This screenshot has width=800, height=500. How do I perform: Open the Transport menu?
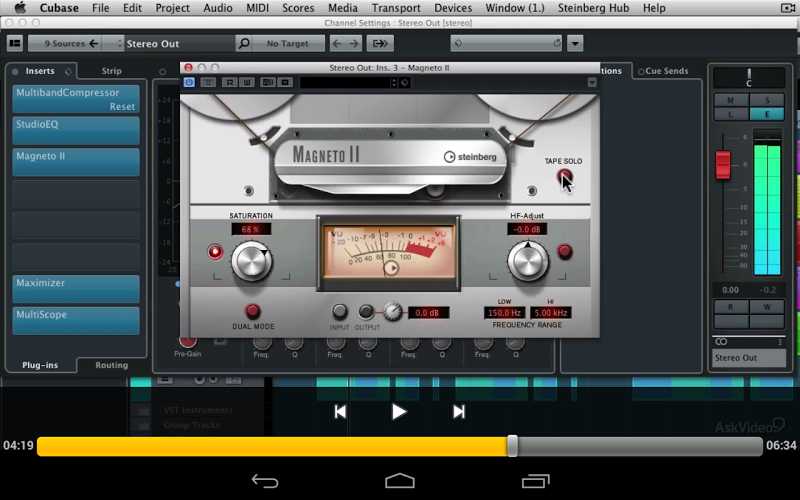[x=396, y=8]
